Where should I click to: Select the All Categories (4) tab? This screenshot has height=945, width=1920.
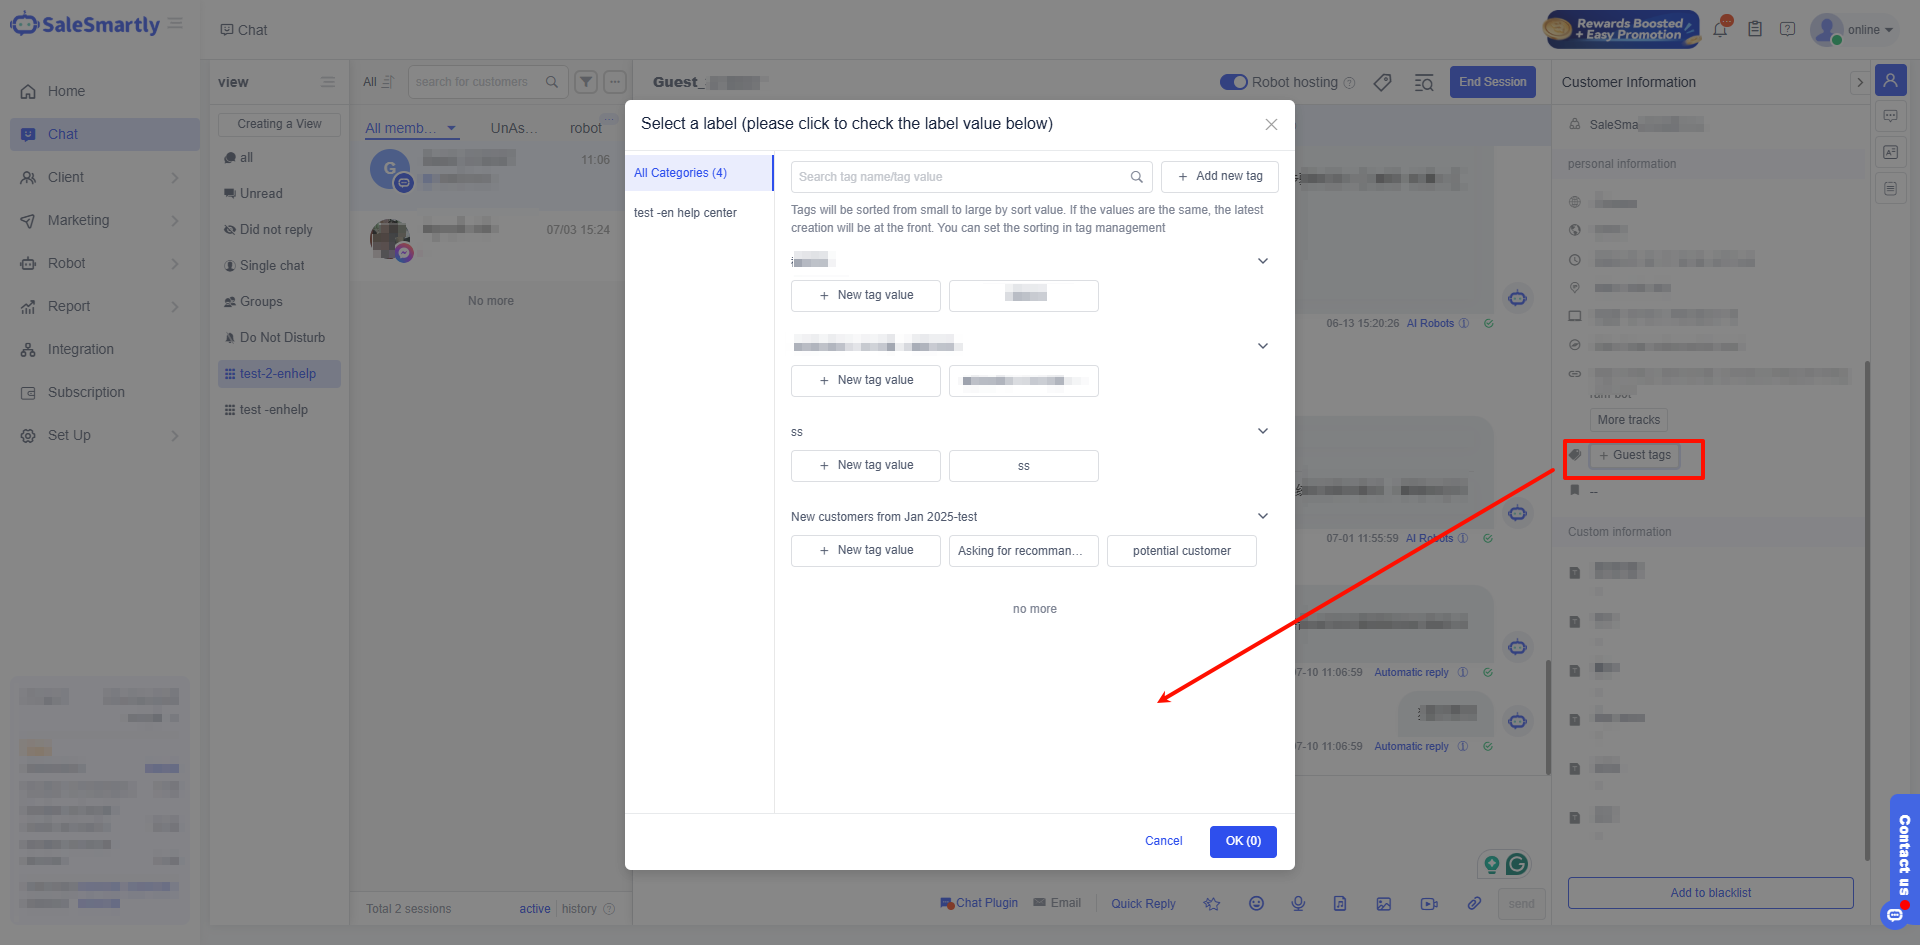[681, 173]
